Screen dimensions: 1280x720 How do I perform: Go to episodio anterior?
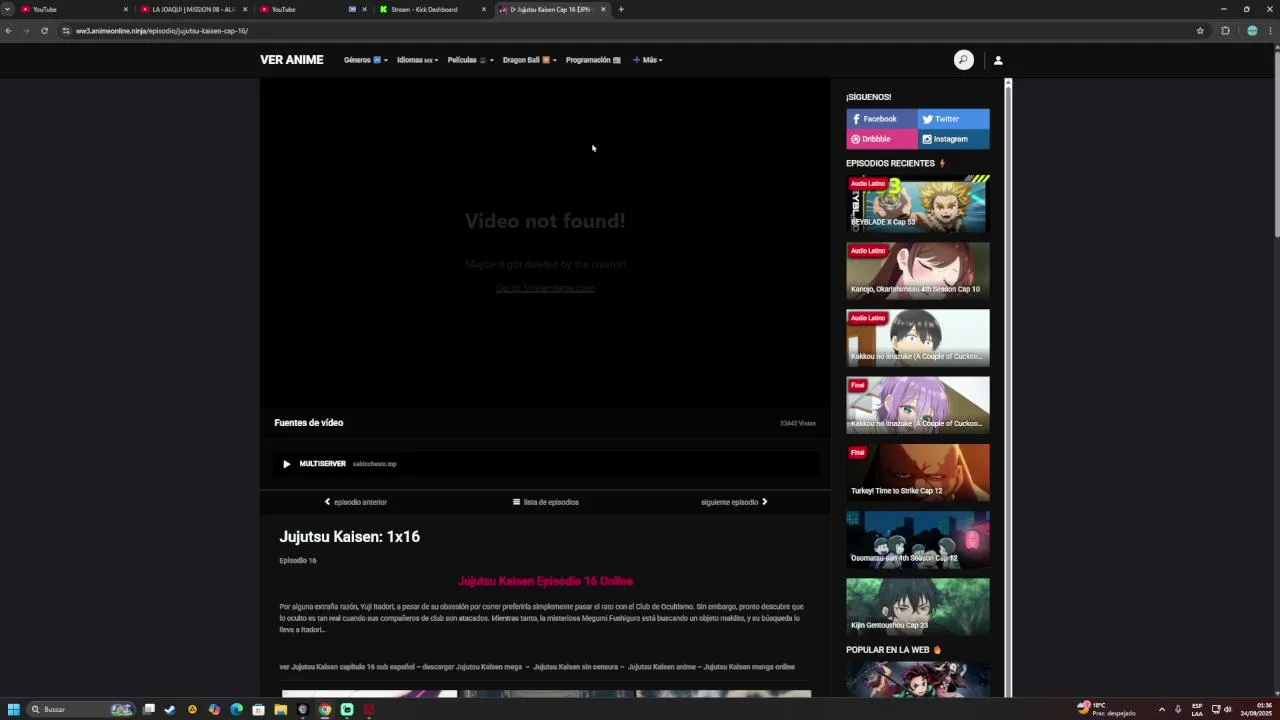coord(355,502)
